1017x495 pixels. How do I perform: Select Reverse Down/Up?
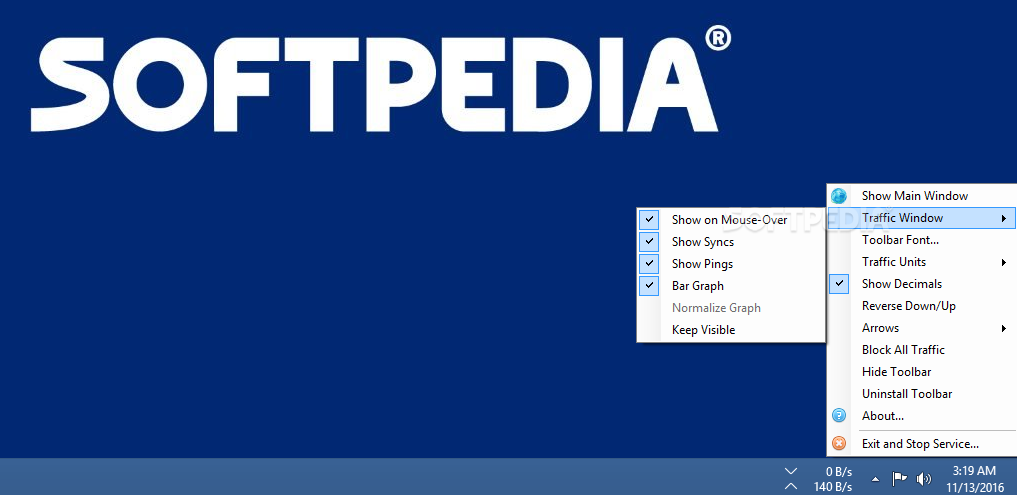point(922,306)
